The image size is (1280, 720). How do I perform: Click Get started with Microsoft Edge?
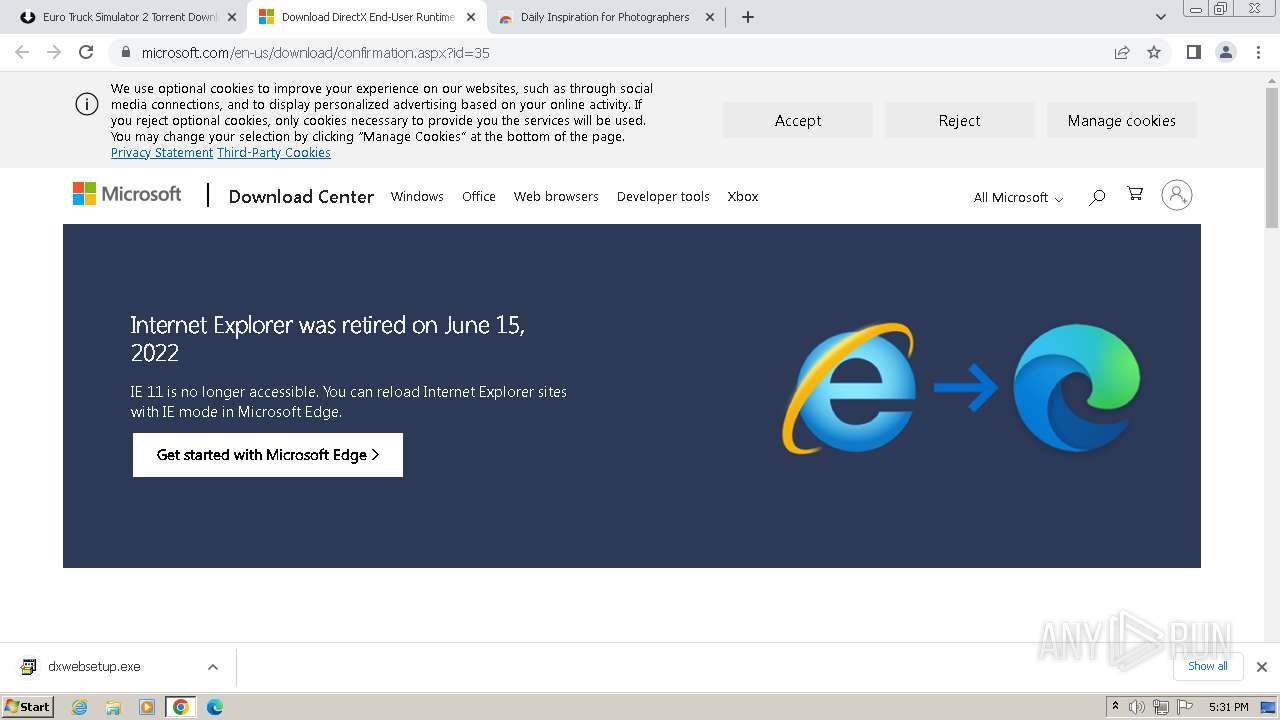(268, 455)
